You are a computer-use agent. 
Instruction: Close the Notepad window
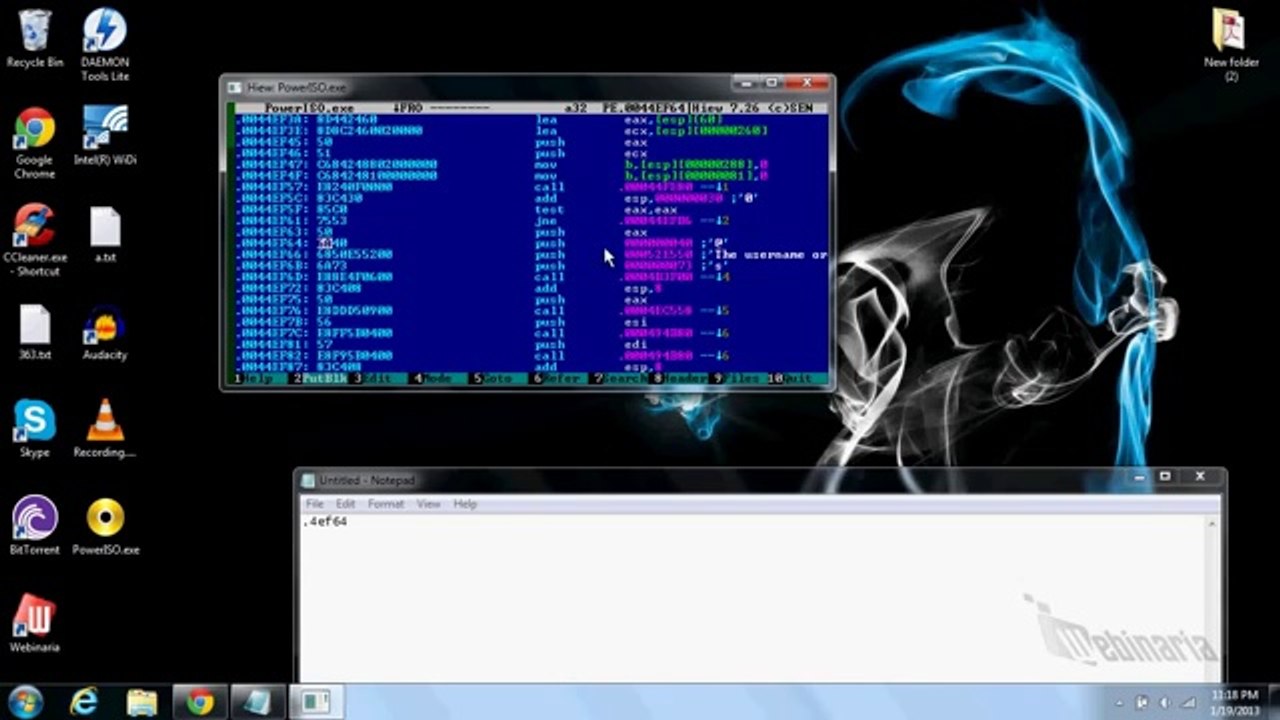(1200, 477)
